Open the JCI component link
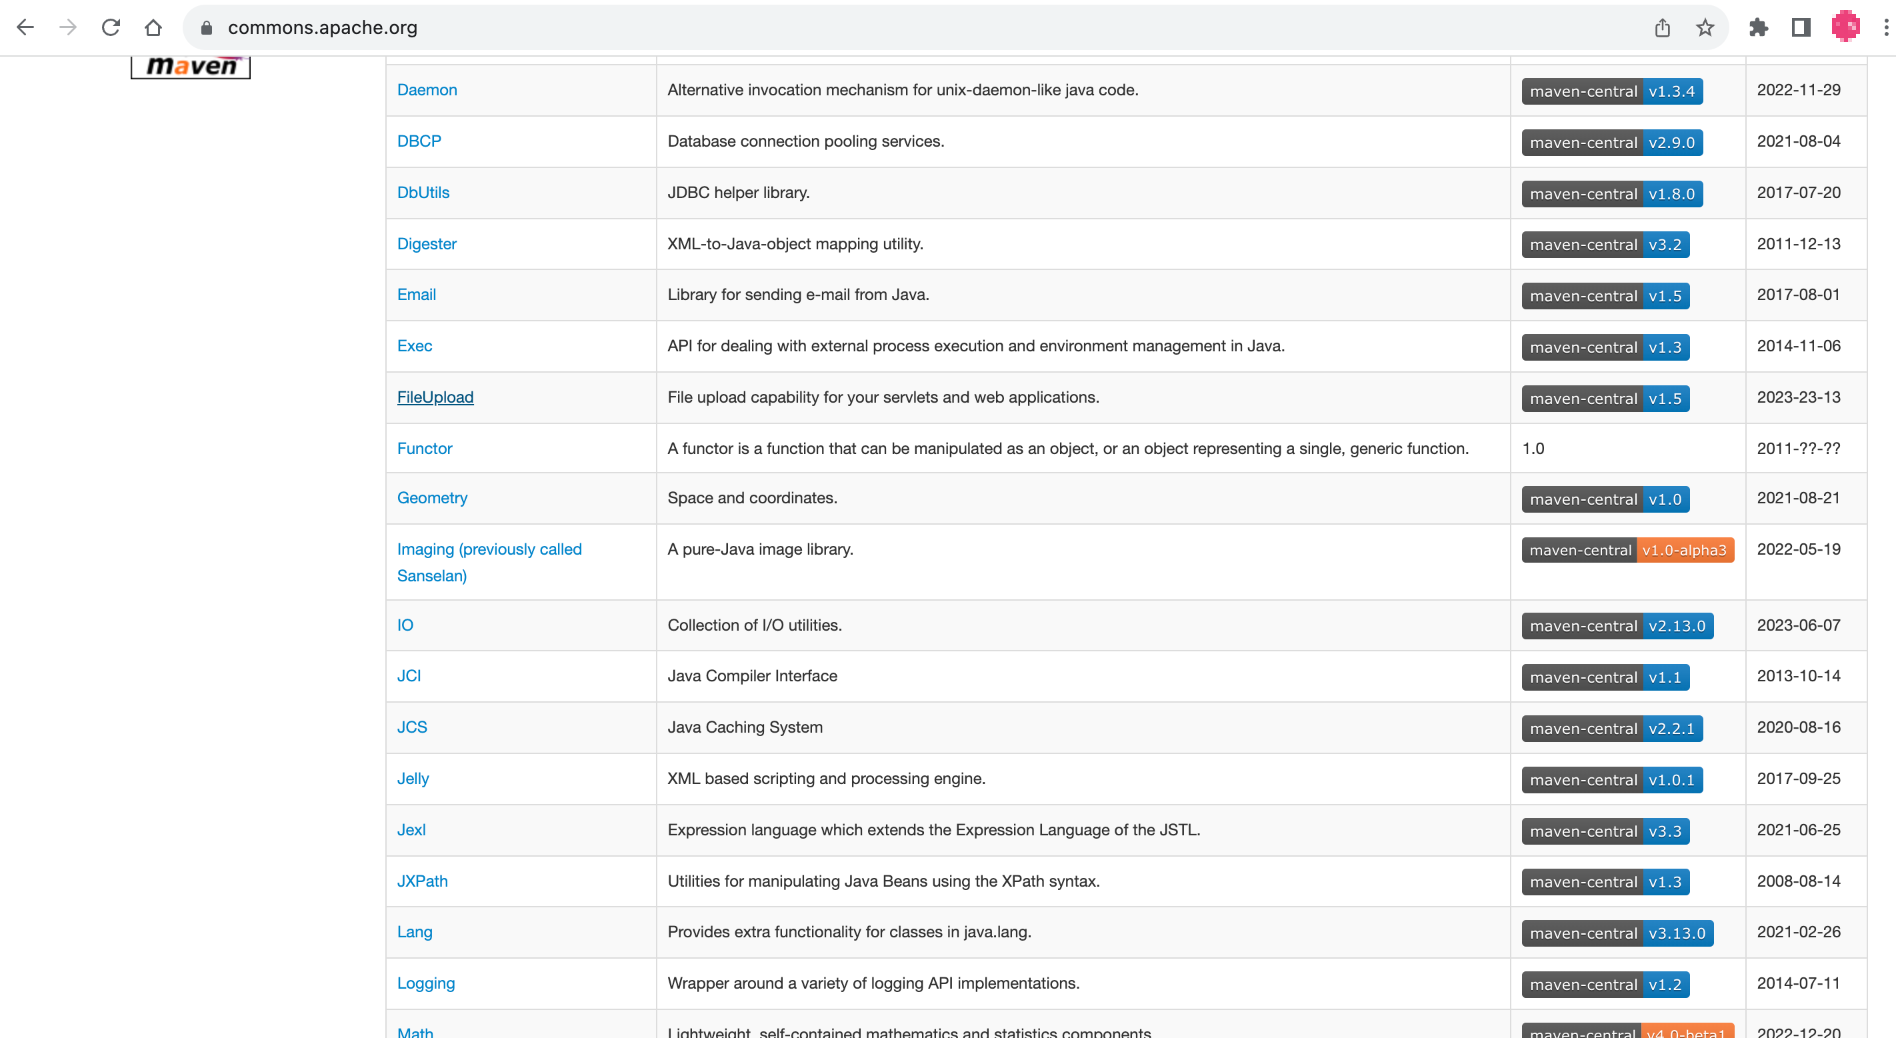Image resolution: width=1896 pixels, height=1038 pixels. point(409,676)
